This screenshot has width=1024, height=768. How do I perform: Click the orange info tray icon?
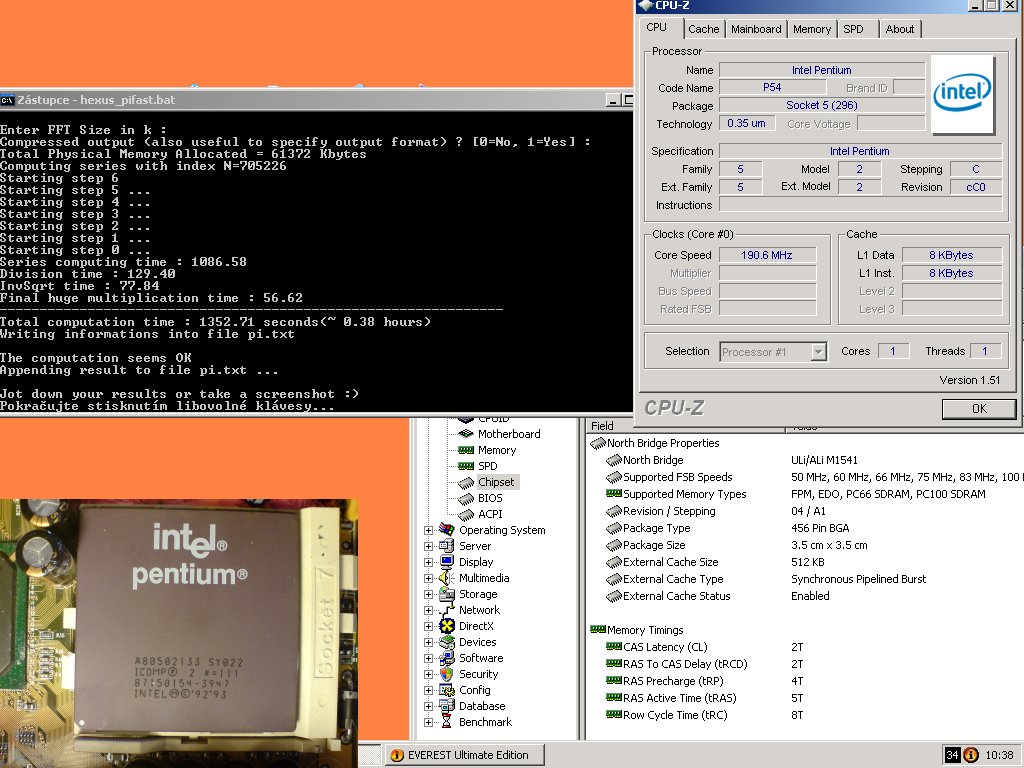(971, 755)
